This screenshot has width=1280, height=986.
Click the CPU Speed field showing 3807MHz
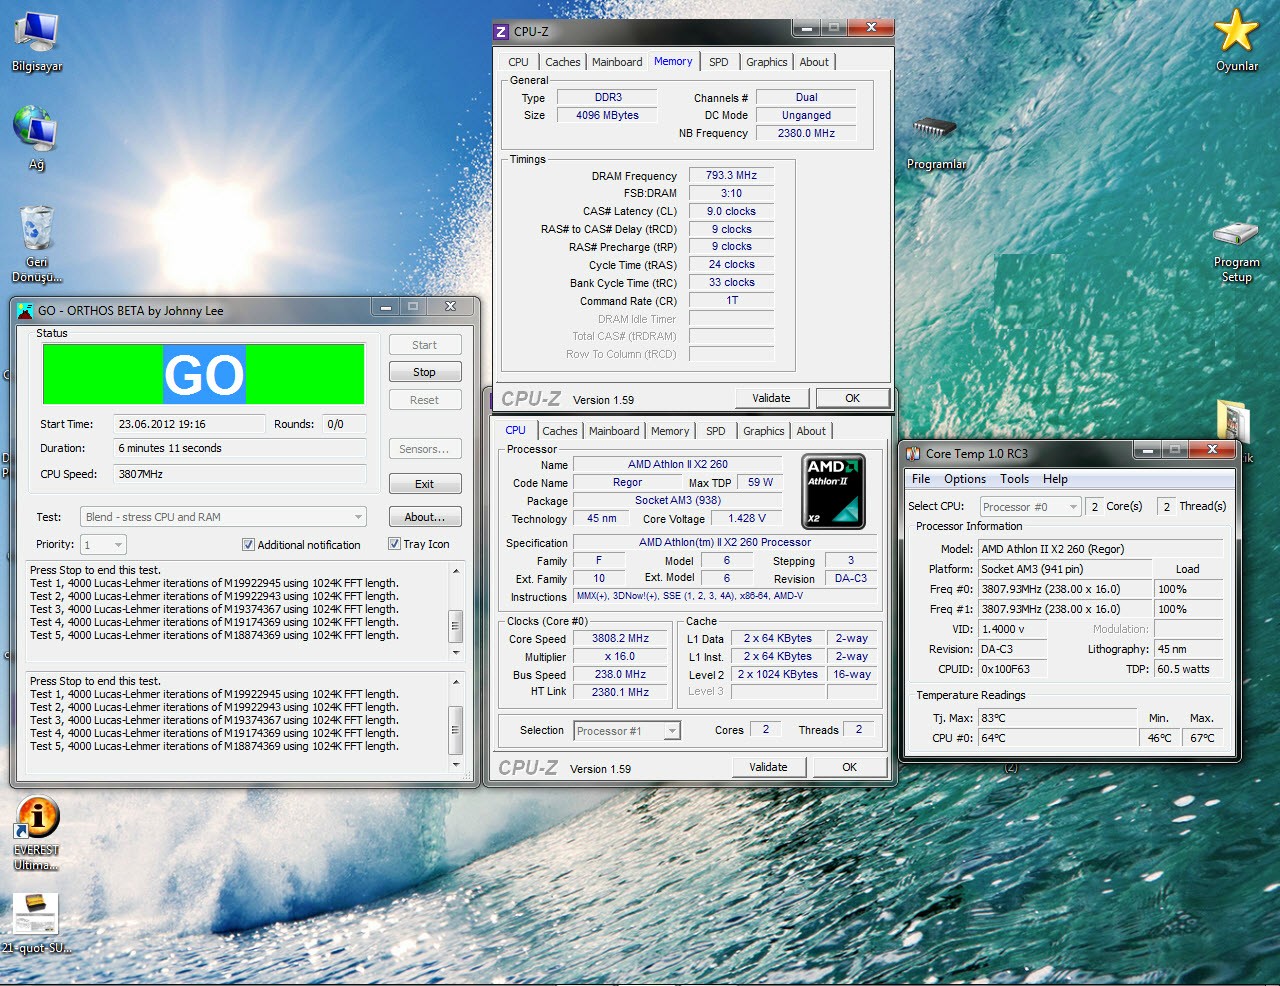tap(239, 474)
